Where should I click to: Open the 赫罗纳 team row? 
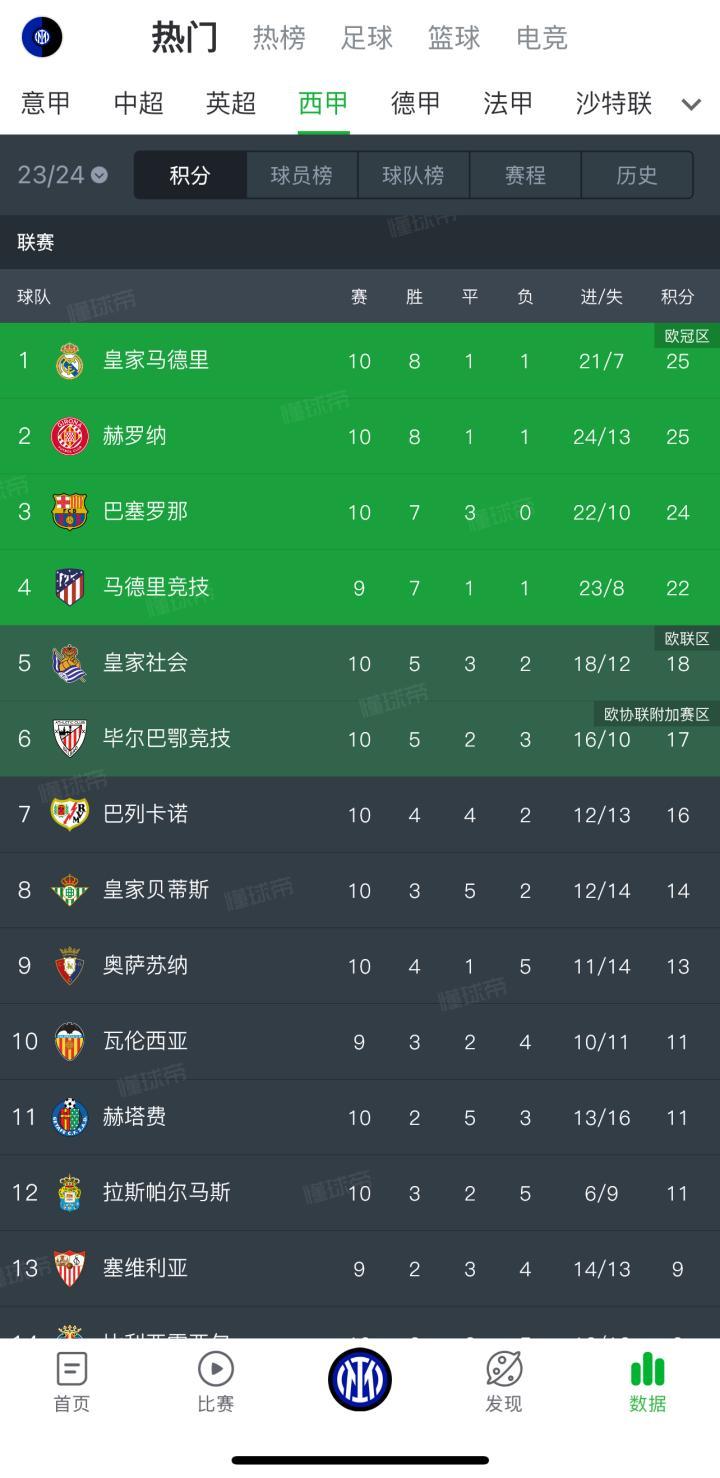point(360,436)
